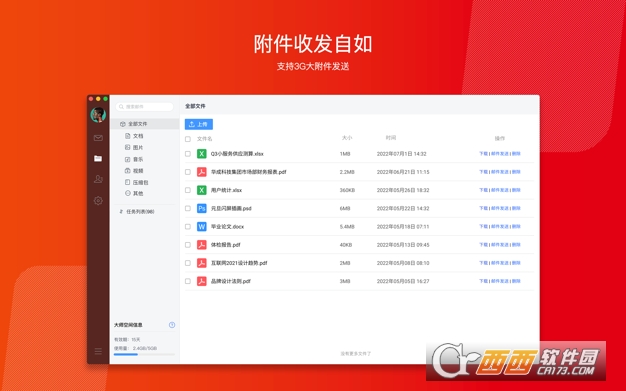Check the box for Q3小服务供应测算.xlsx

click(188, 154)
